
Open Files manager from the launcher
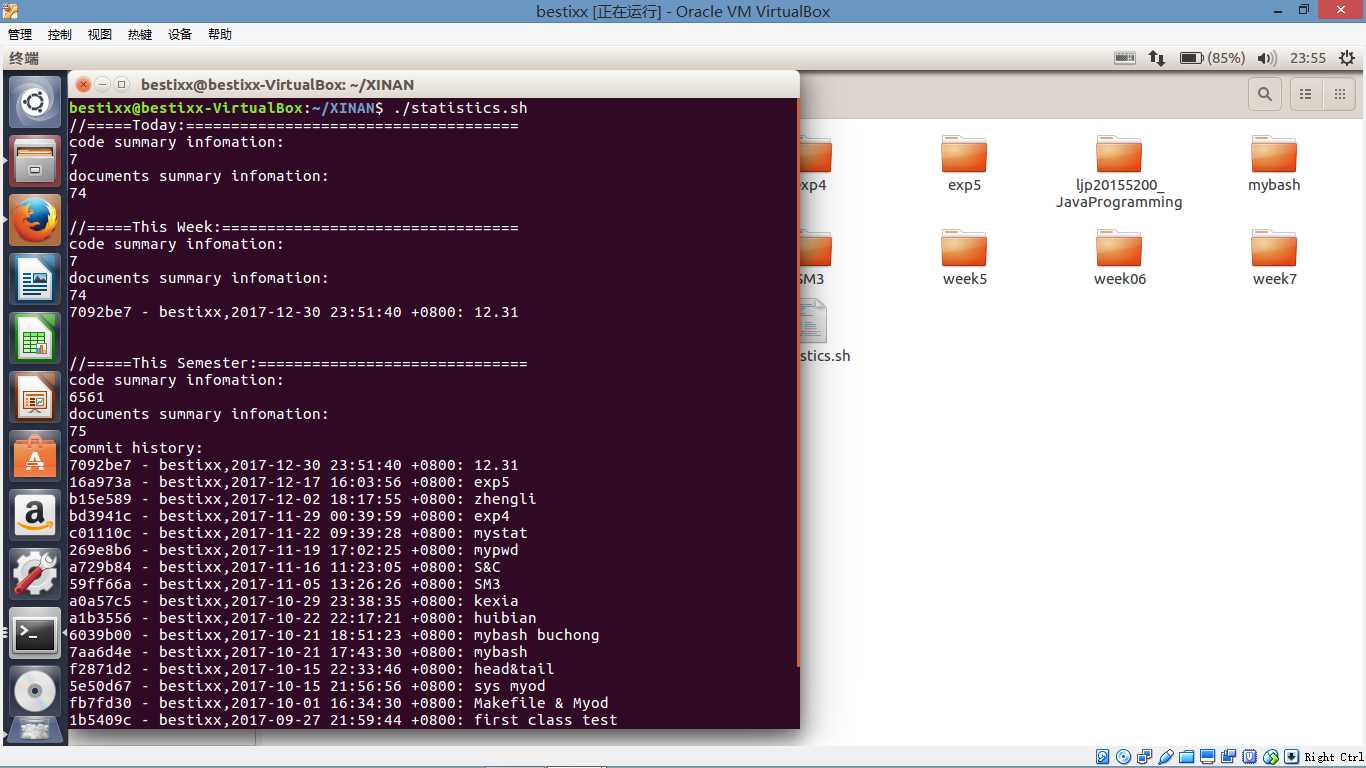[x=35, y=161]
